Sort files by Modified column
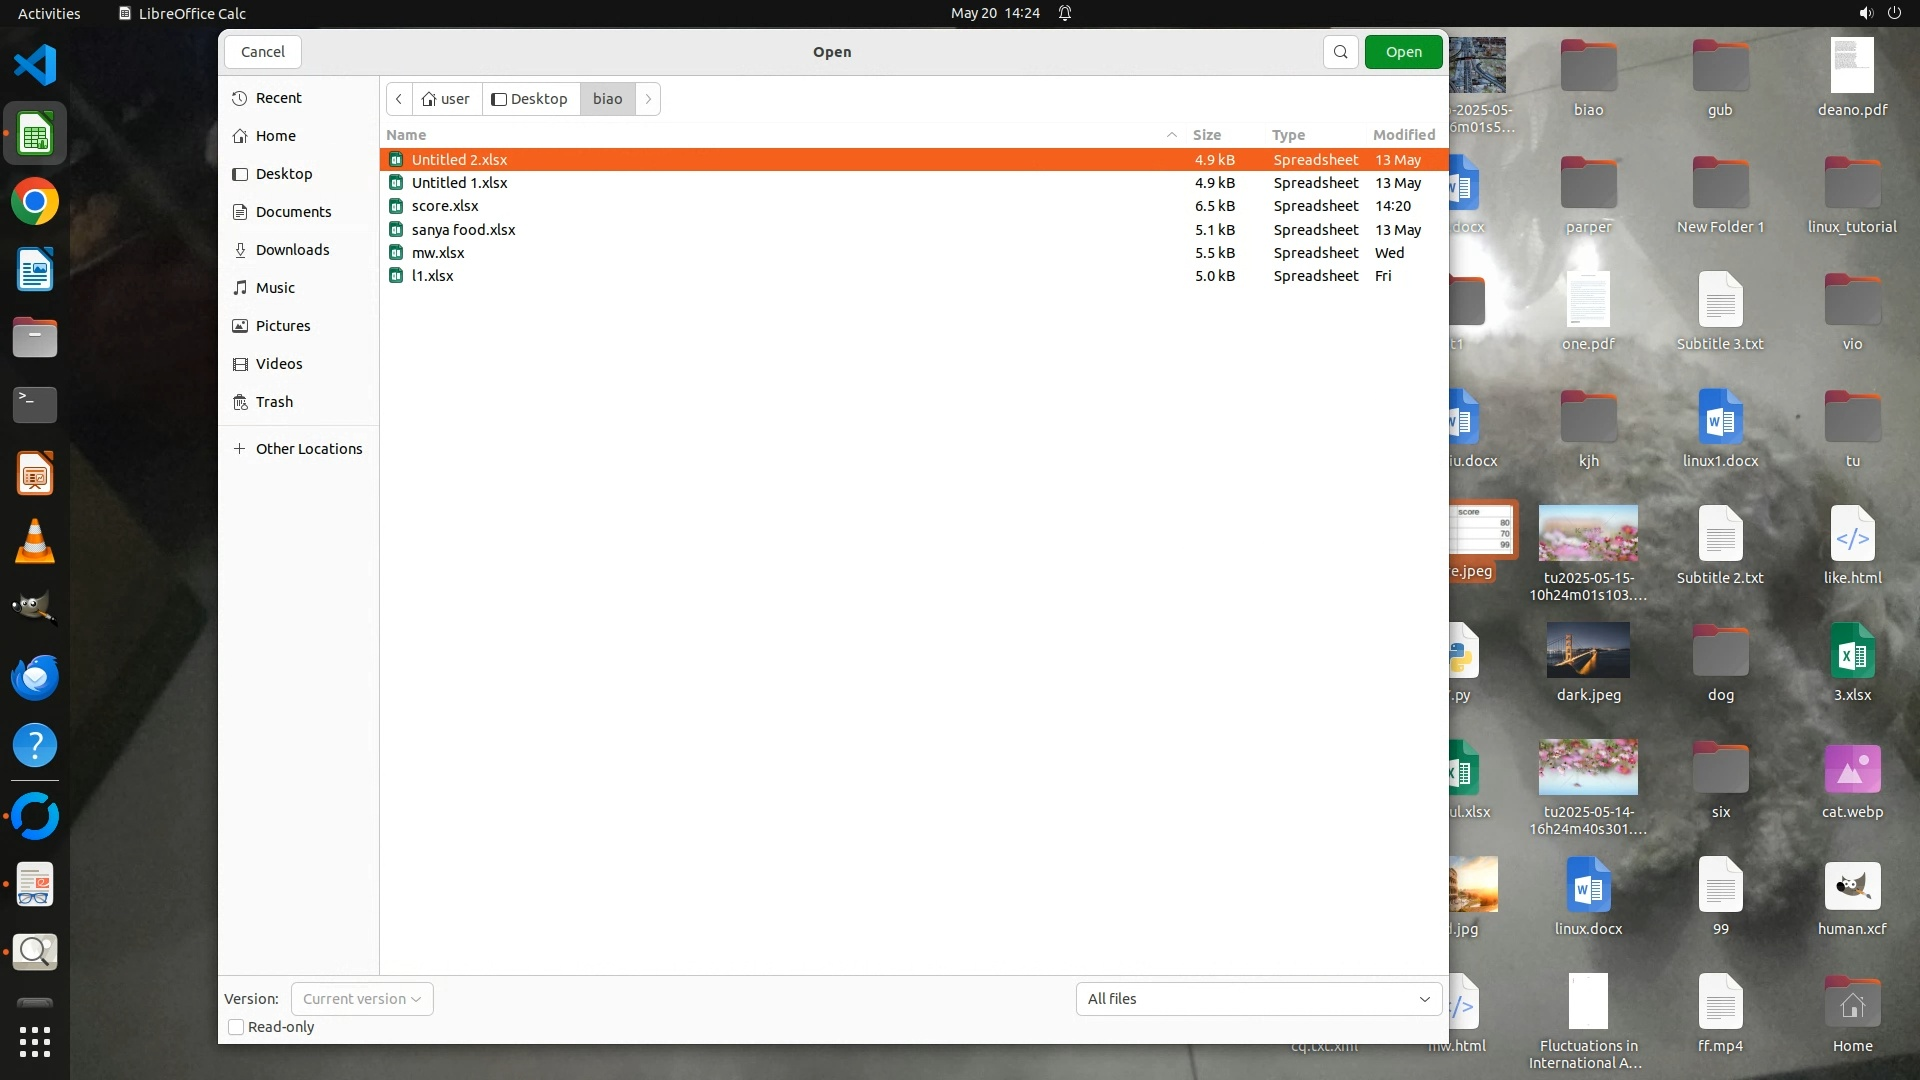 click(x=1403, y=135)
